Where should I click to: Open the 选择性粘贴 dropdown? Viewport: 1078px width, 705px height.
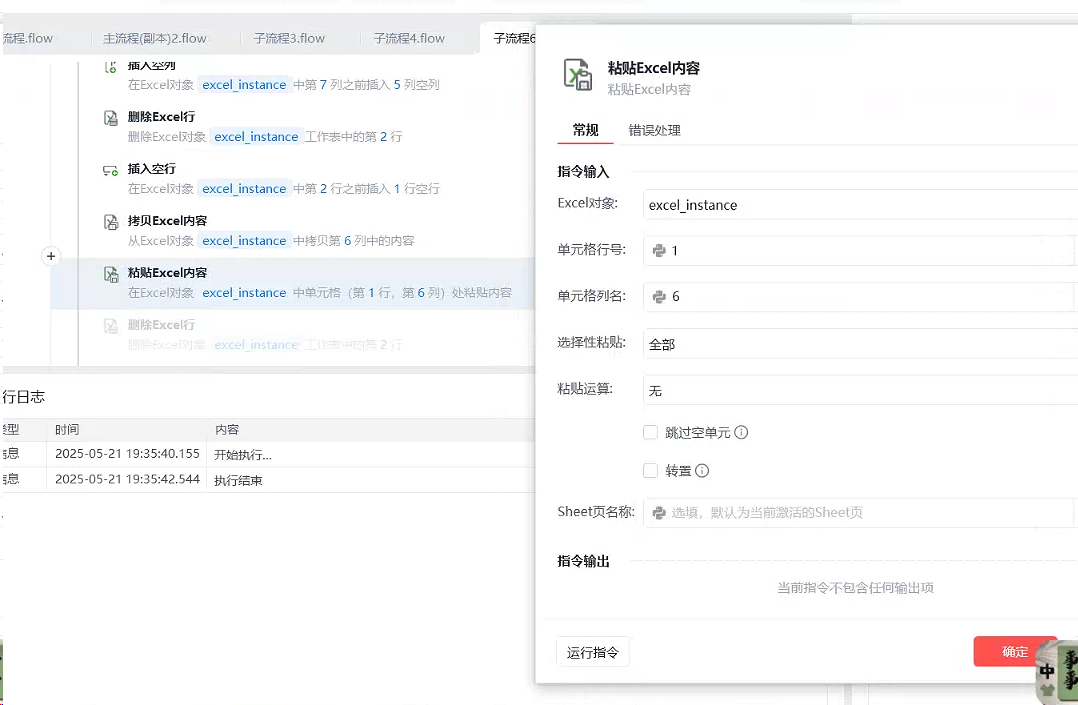(x=860, y=344)
